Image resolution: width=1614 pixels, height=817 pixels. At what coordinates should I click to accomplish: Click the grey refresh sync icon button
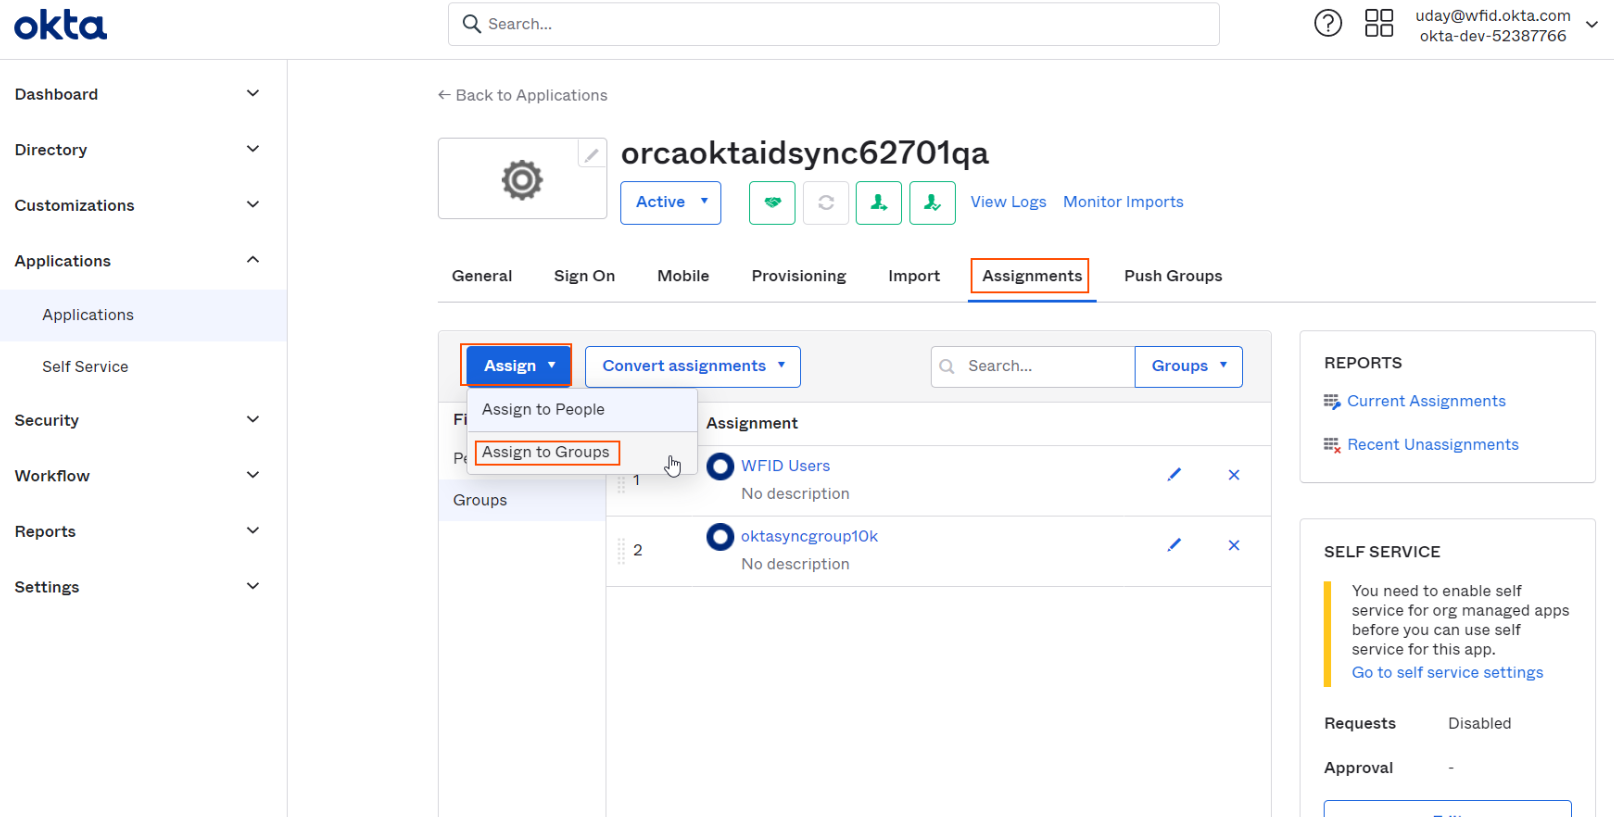826,203
